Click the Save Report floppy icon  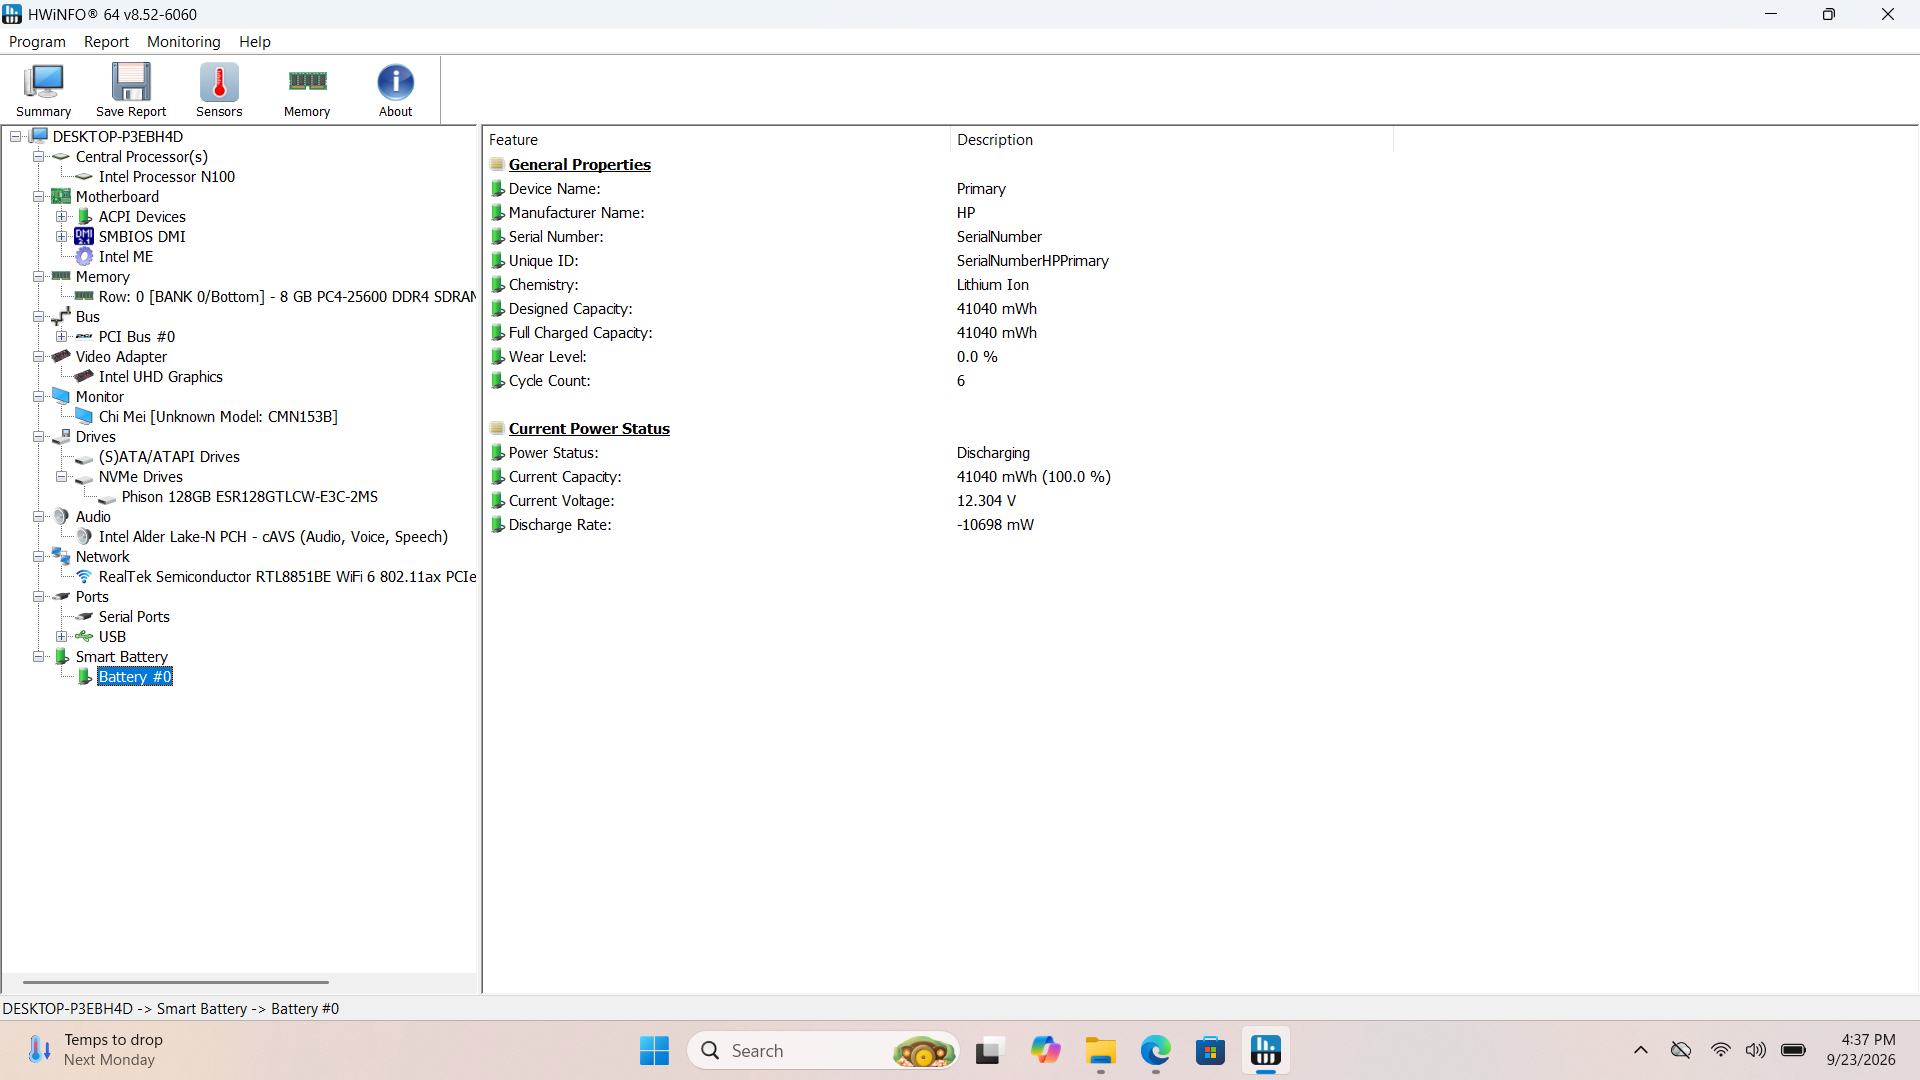(131, 91)
